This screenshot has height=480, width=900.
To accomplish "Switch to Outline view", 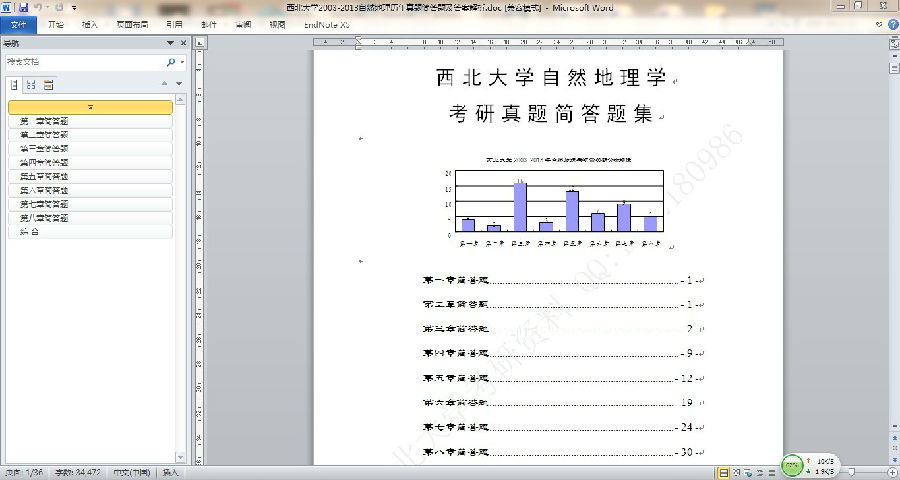I will click(760, 473).
